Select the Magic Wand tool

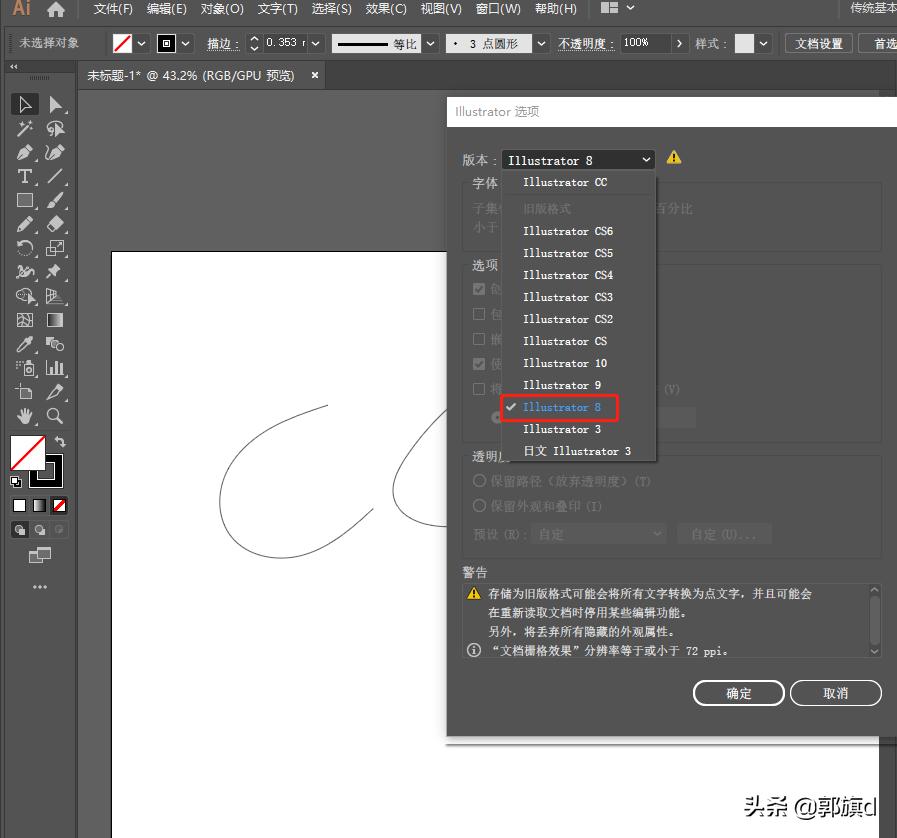[25, 129]
